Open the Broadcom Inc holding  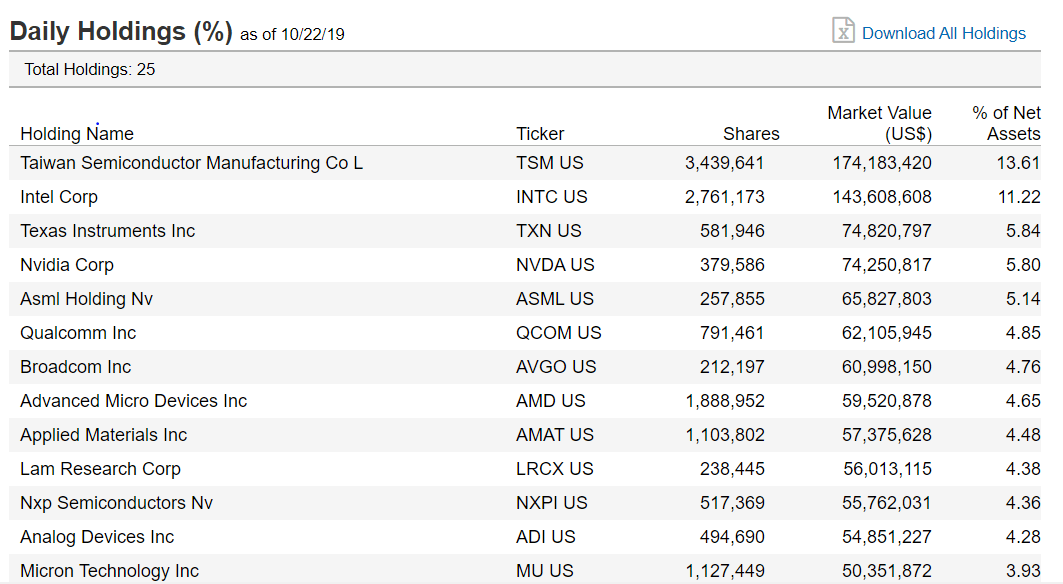coord(75,366)
